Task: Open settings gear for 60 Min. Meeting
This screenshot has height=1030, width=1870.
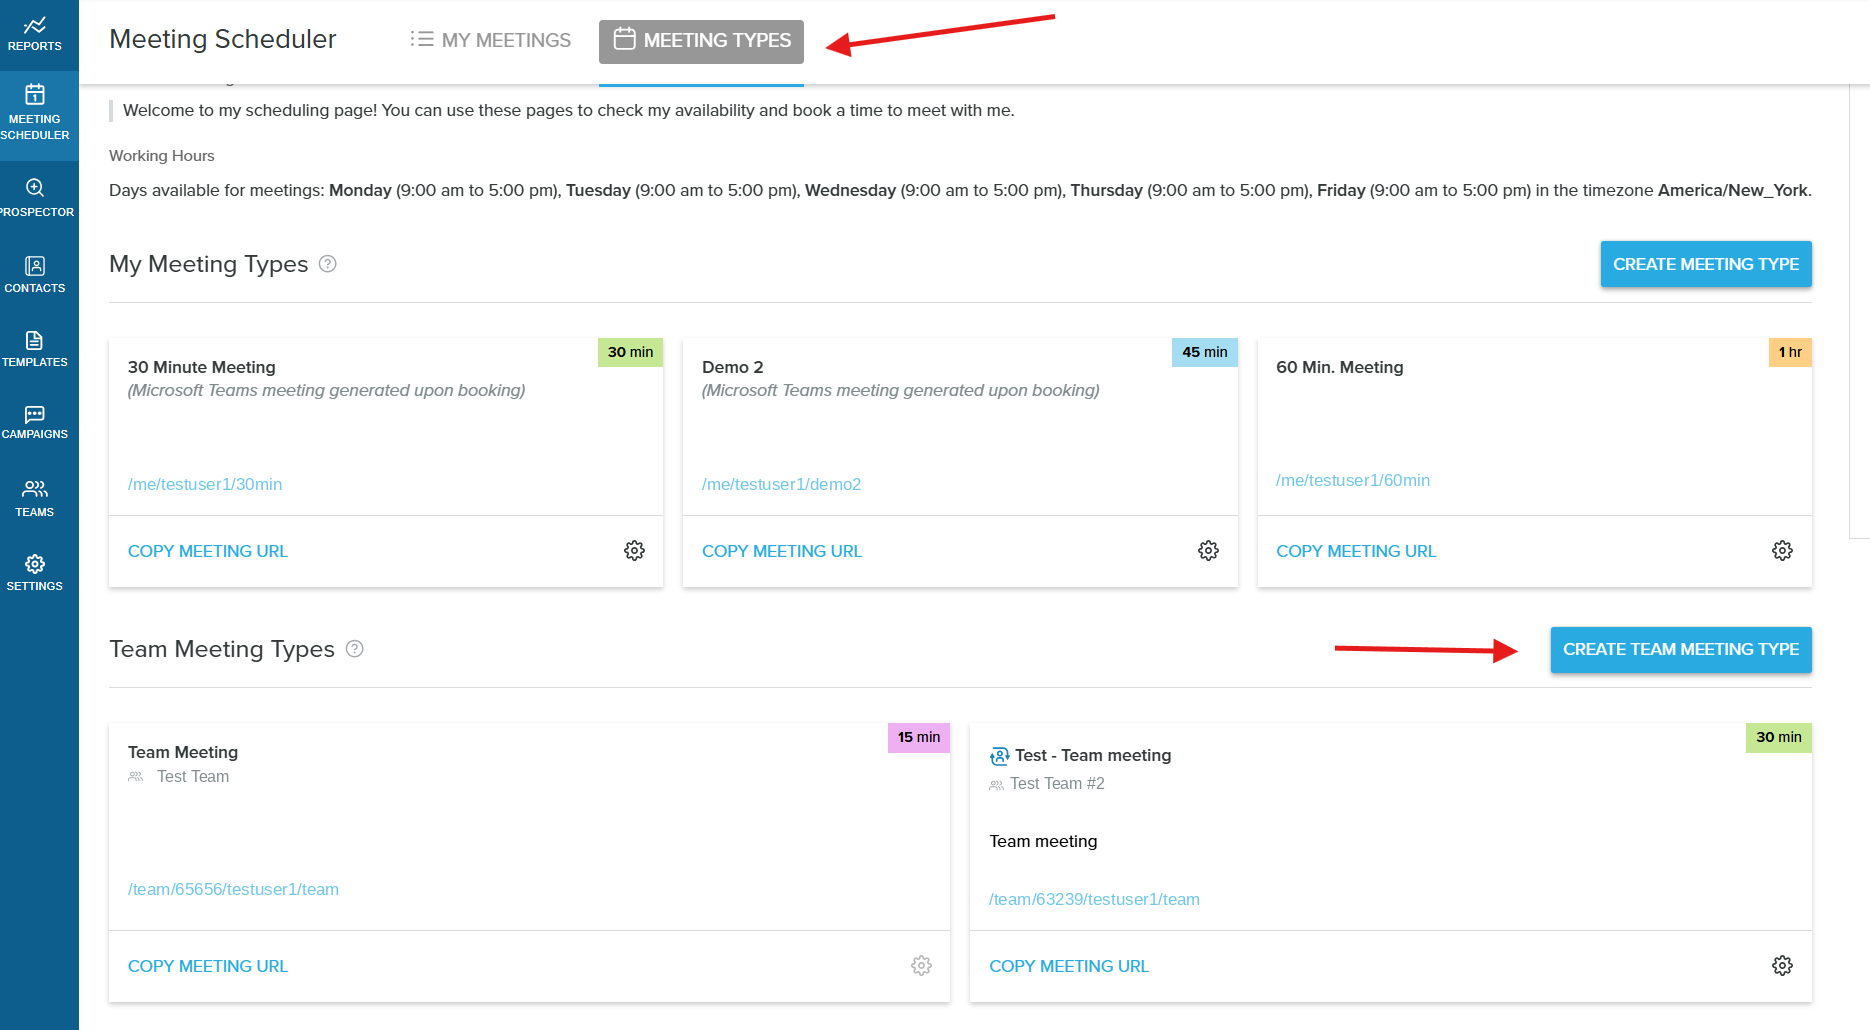Action: pos(1782,551)
